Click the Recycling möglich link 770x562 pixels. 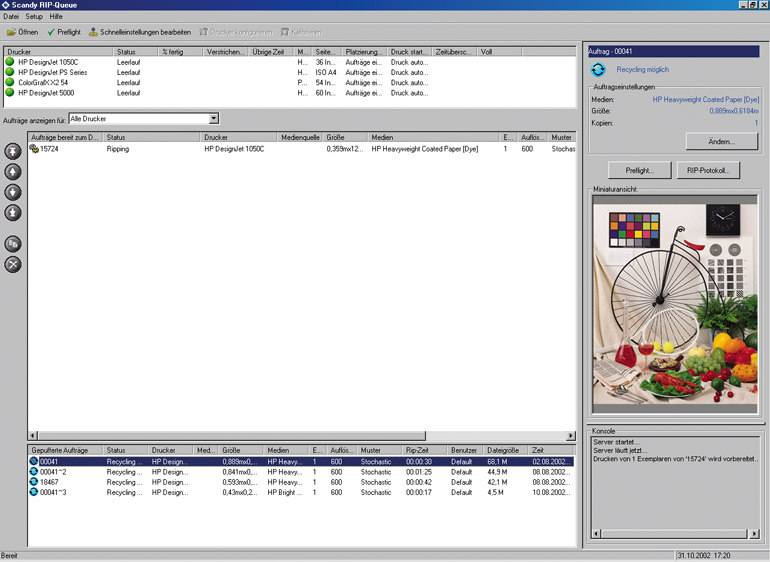click(x=642, y=70)
